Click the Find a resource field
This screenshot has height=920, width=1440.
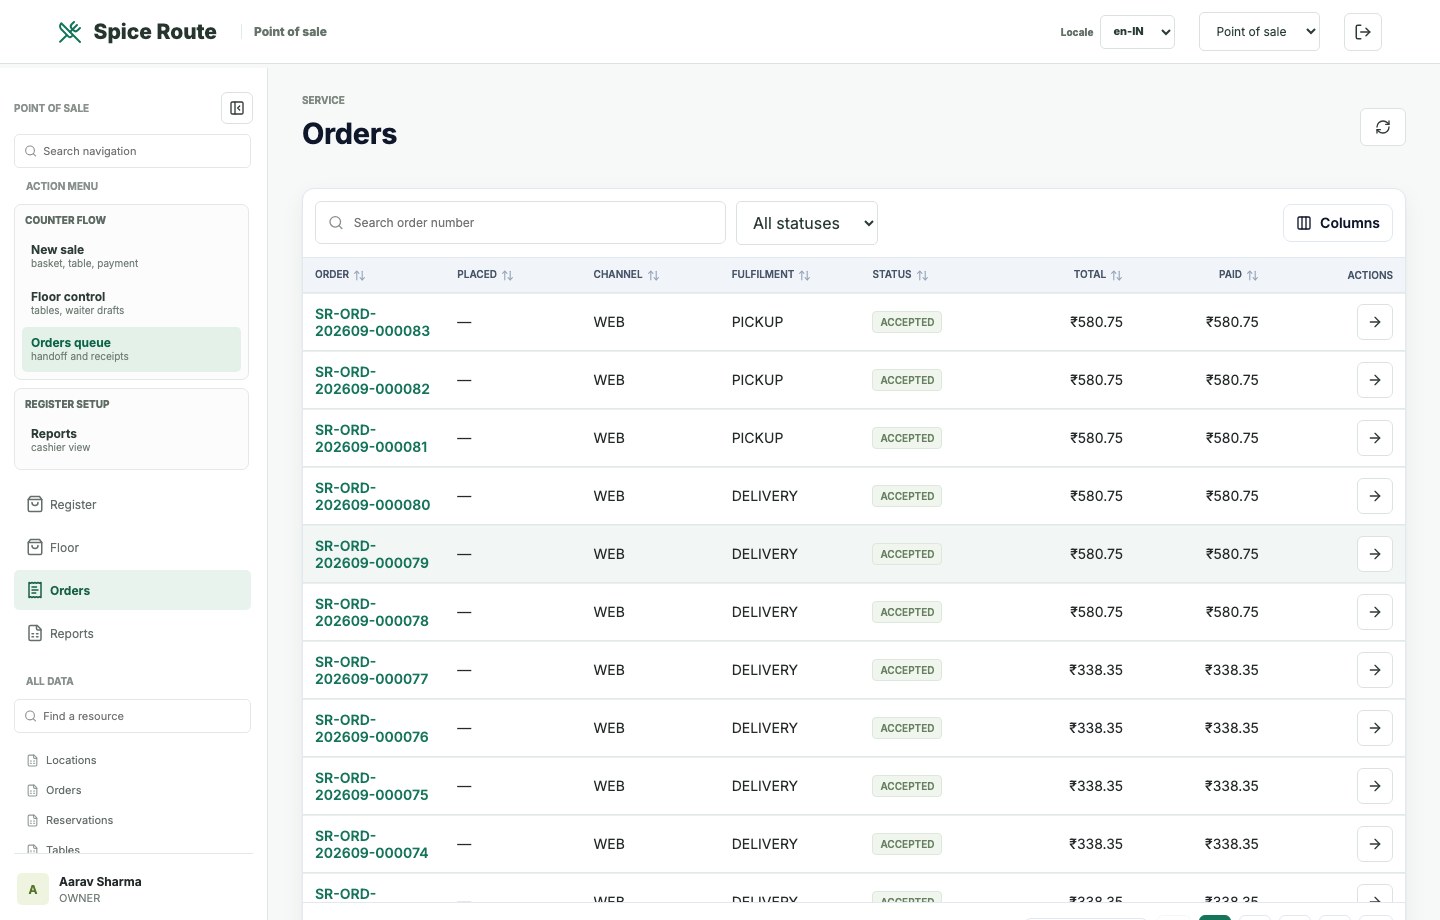[132, 716]
